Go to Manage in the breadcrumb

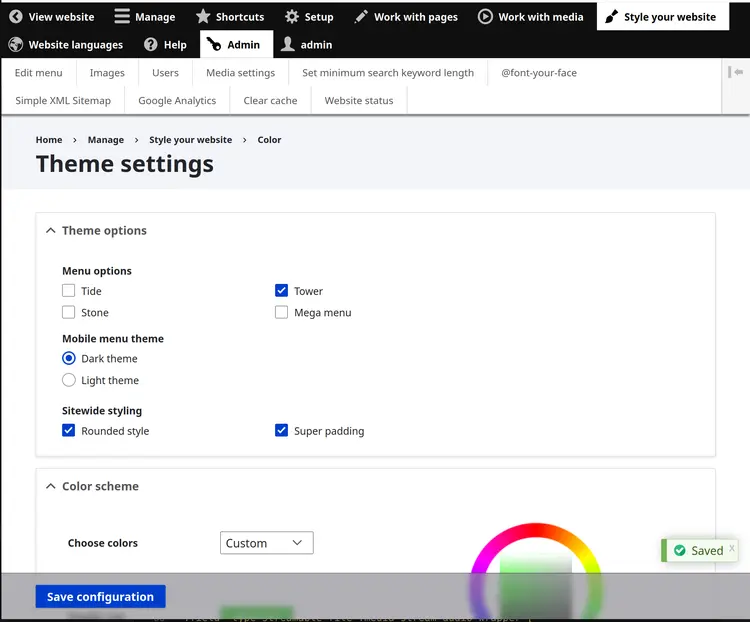106,140
